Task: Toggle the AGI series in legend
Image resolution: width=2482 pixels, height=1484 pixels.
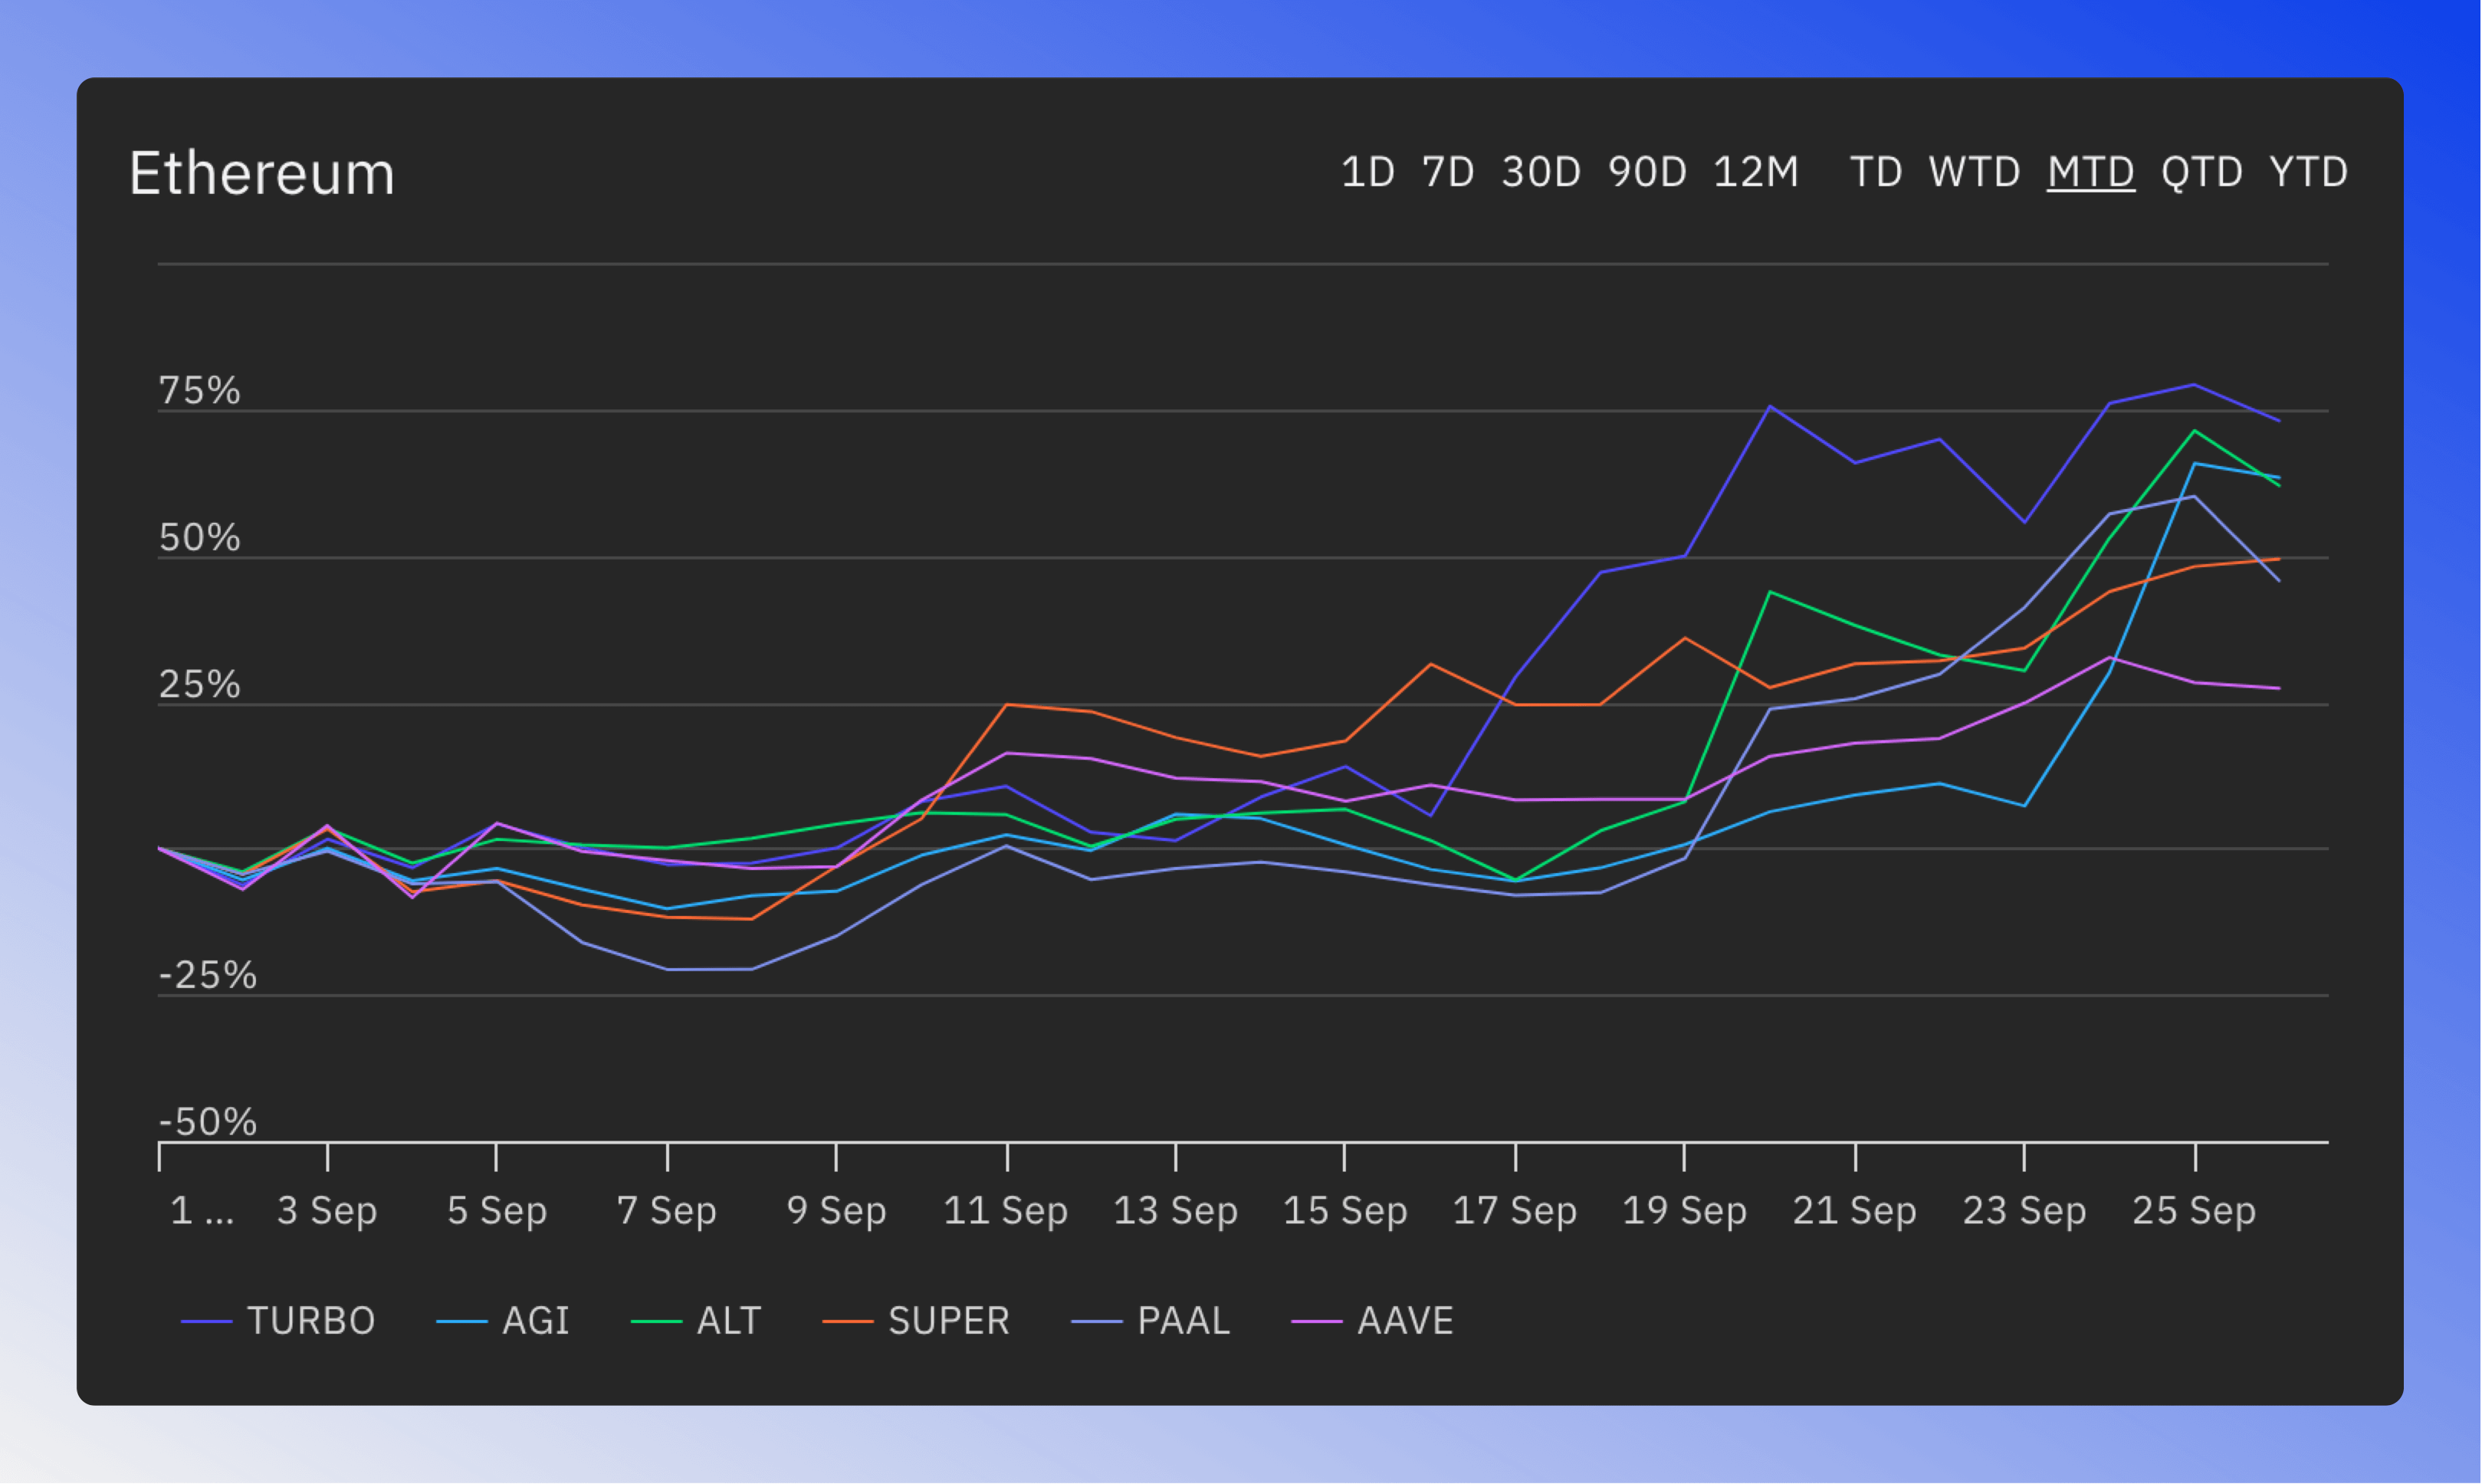Action: click(x=503, y=1321)
